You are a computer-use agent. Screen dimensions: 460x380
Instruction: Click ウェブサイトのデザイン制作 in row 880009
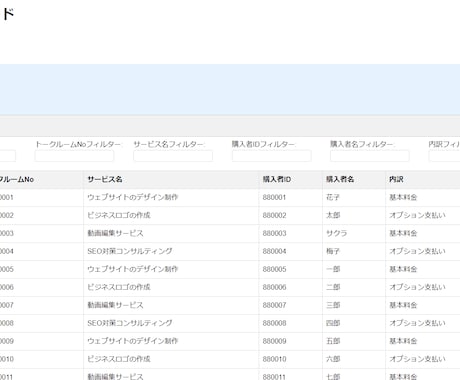pyautogui.click(x=133, y=341)
